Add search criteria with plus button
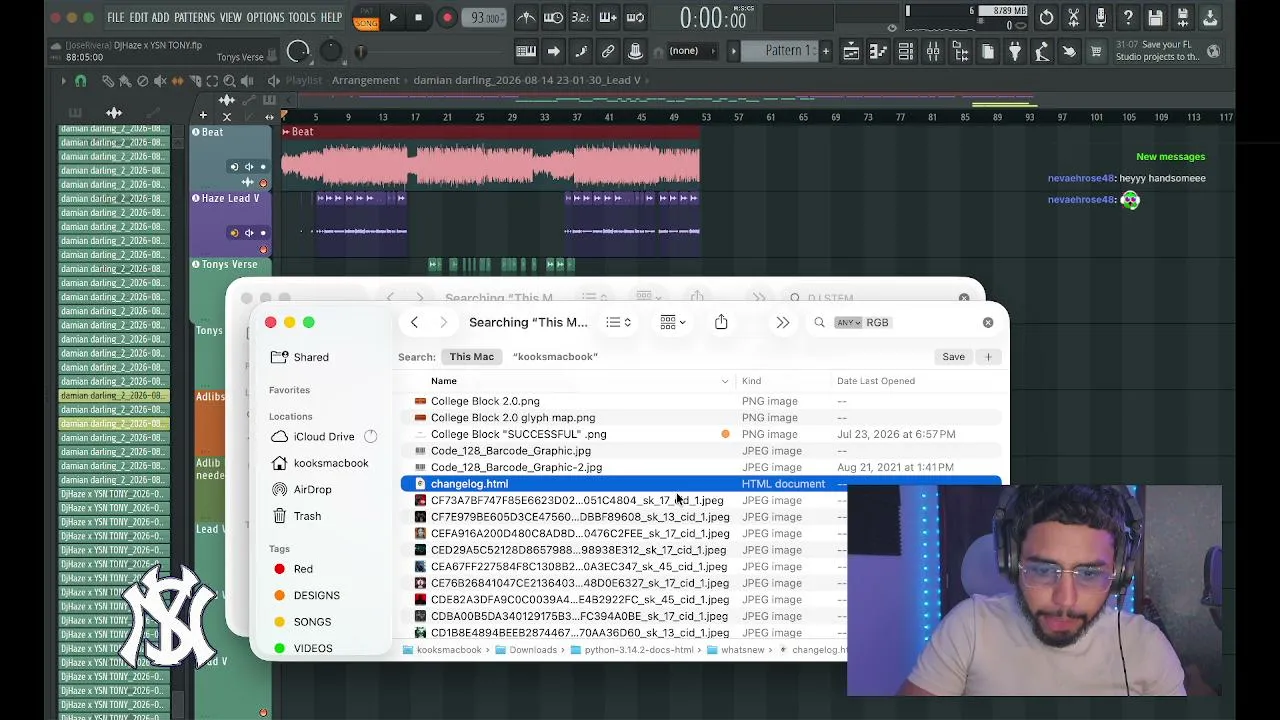 pyautogui.click(x=988, y=357)
